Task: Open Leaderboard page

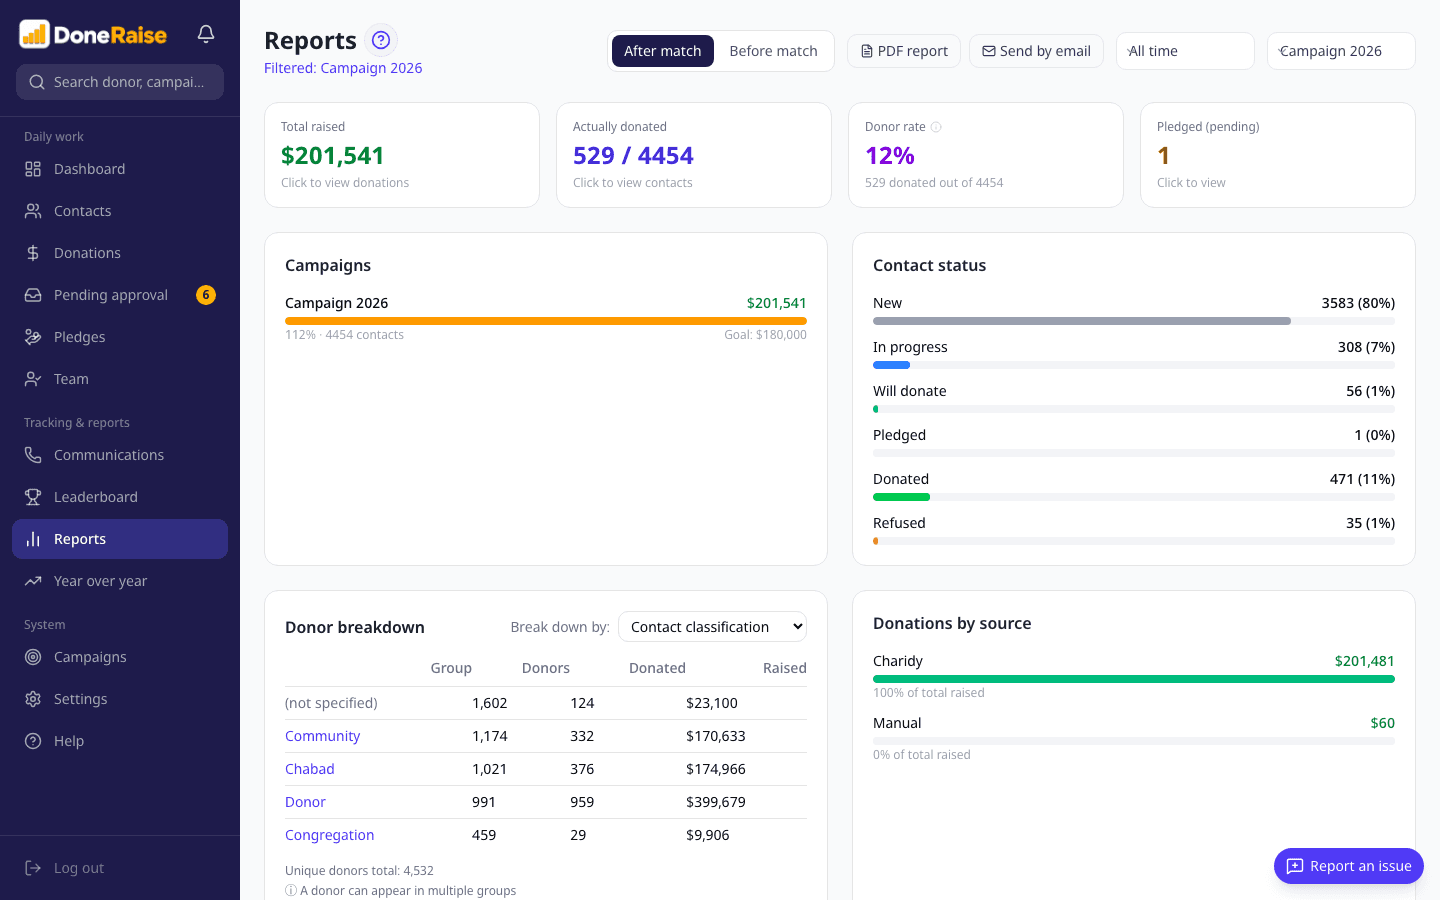Action: coord(120,497)
